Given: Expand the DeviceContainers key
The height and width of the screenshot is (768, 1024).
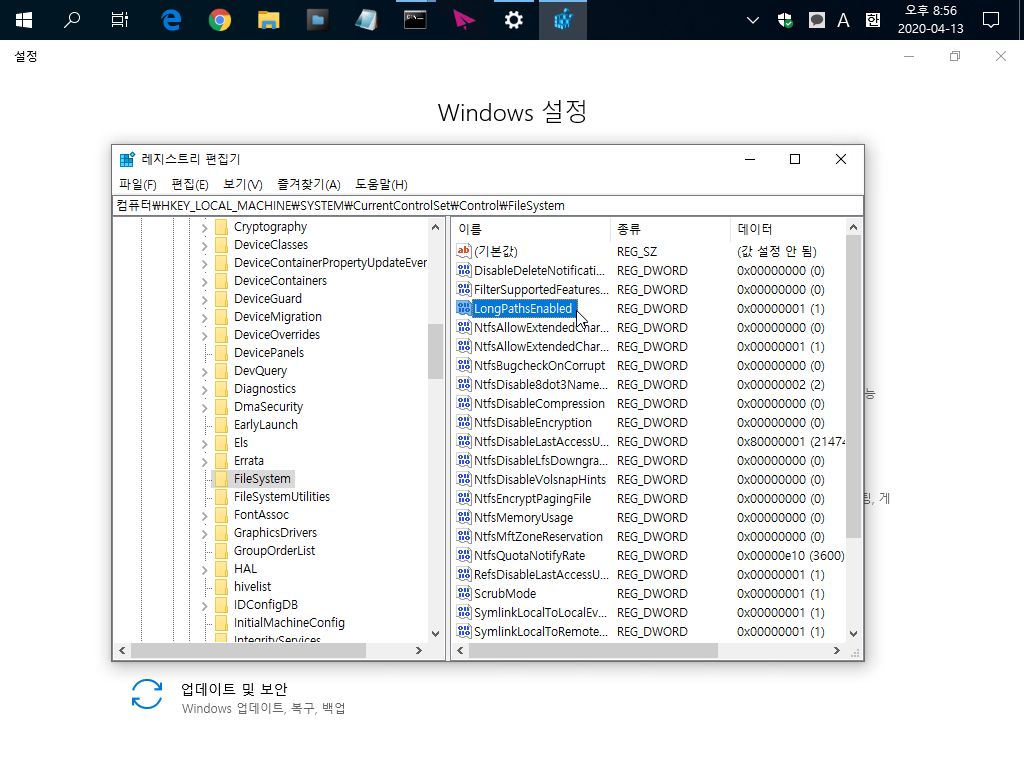Looking at the screenshot, I should pos(204,281).
